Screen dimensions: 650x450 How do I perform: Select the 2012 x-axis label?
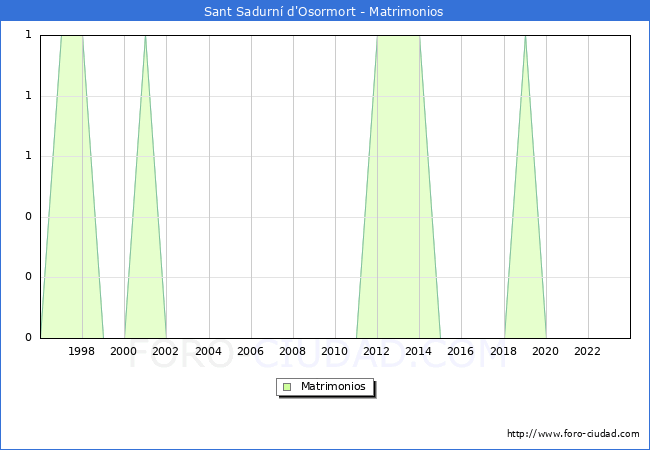[377, 351]
